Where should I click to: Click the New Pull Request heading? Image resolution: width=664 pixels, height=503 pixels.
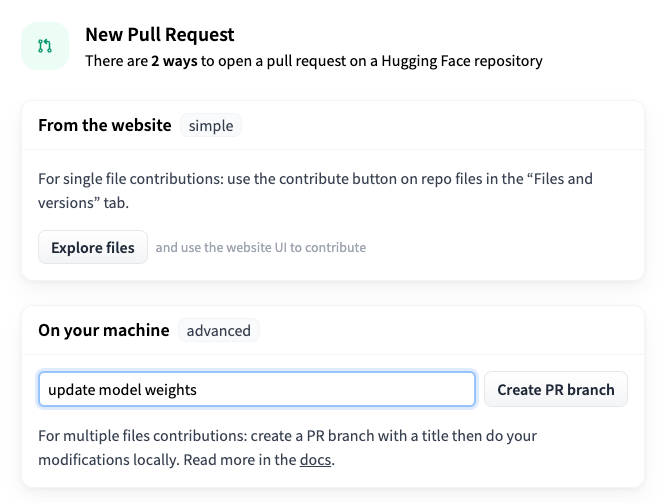[160, 35]
